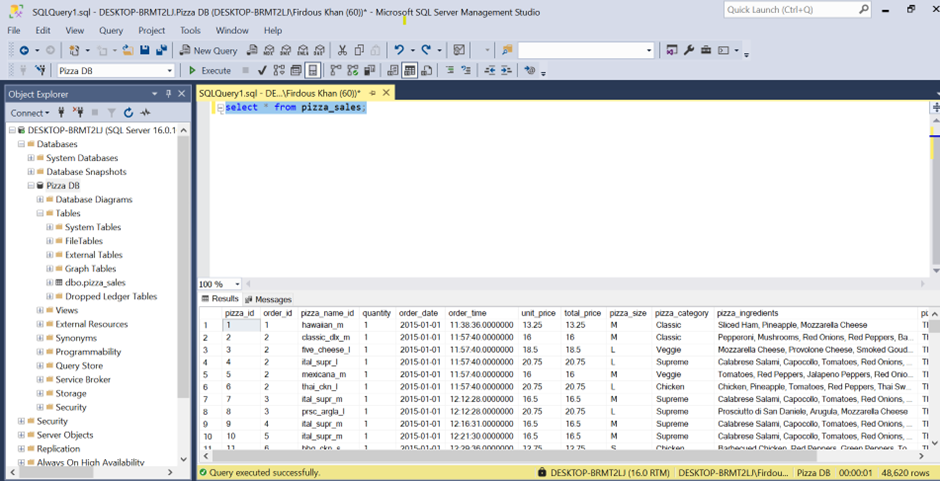Click the Refresh icon in Object Explorer
The image size is (940, 481).
point(128,112)
